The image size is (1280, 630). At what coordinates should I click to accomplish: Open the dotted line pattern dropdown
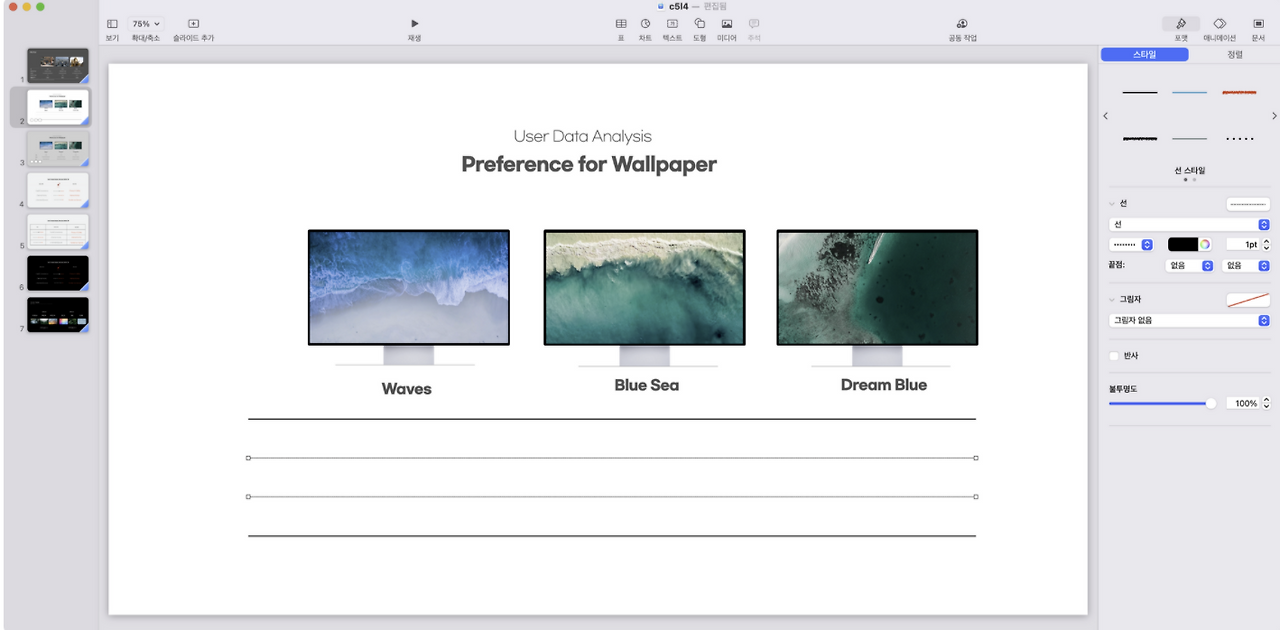(x=1132, y=244)
